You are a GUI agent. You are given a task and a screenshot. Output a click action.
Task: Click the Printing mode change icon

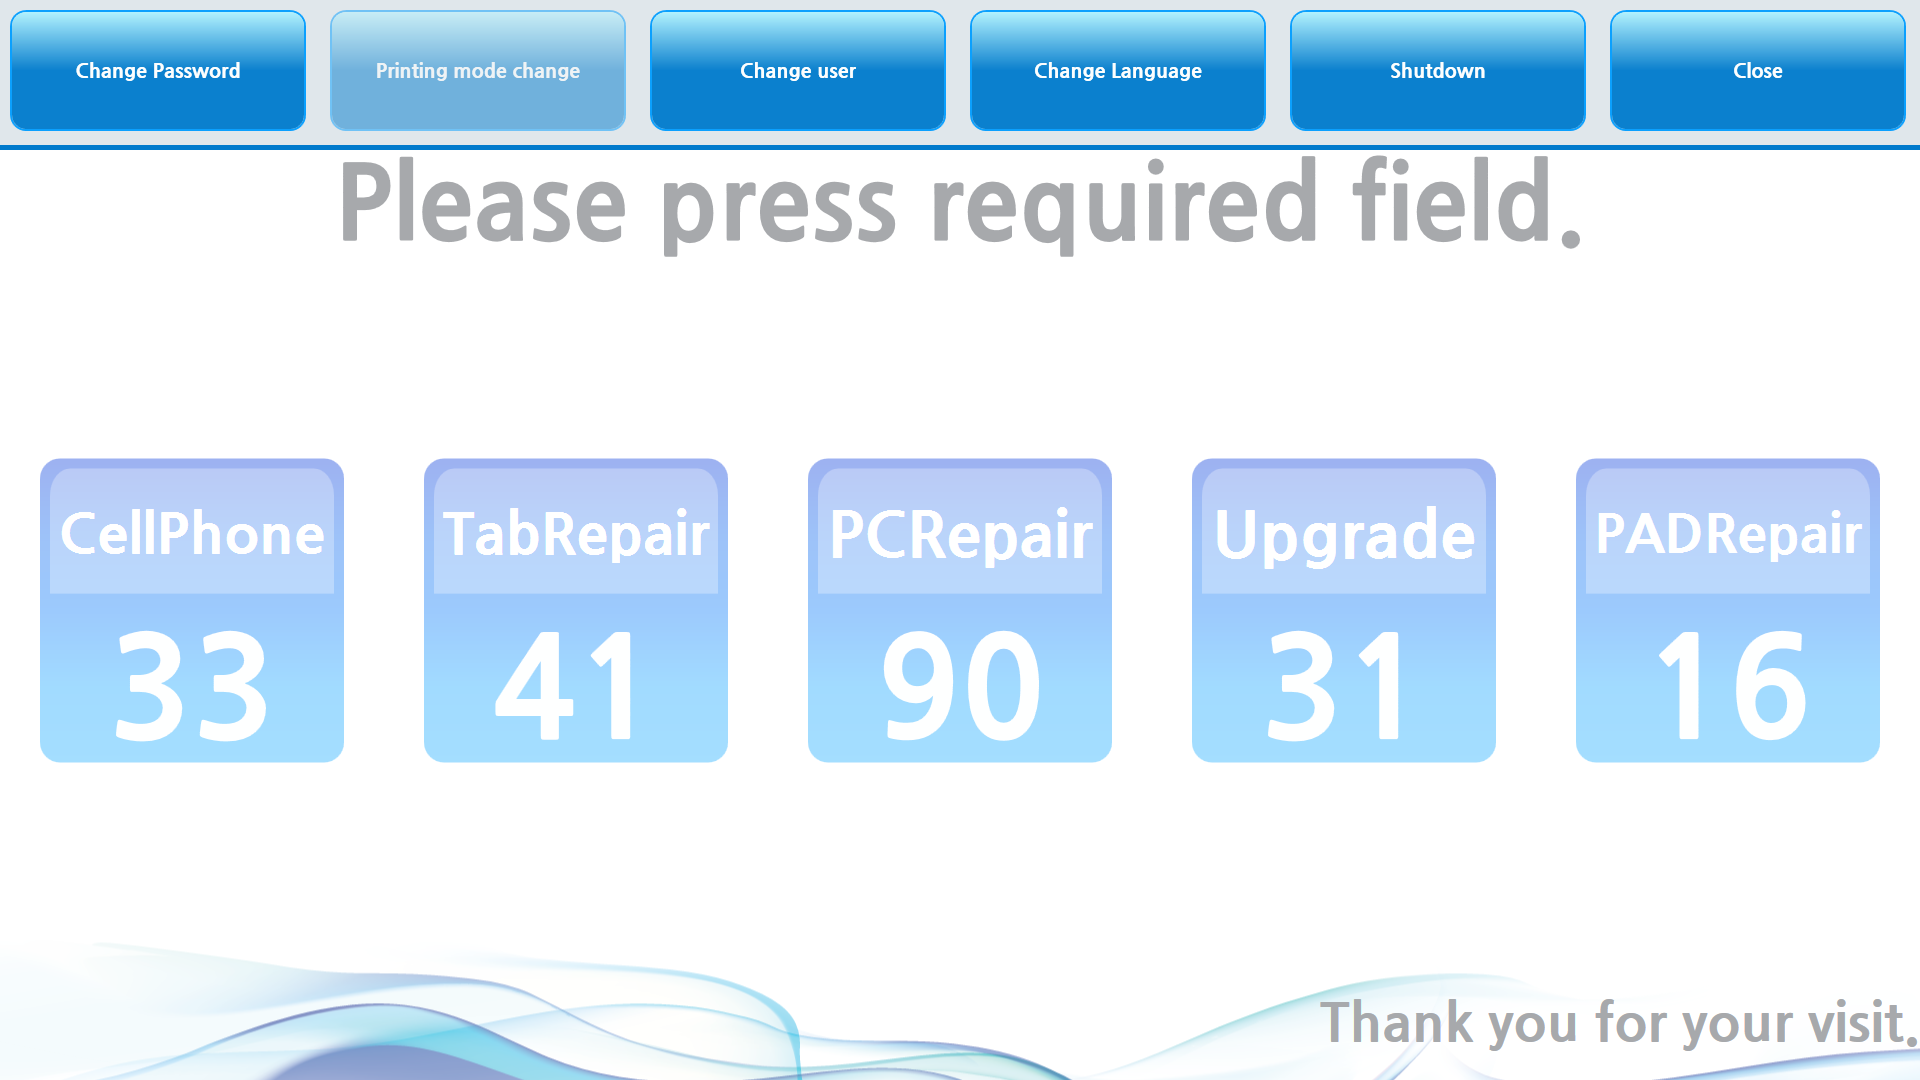[x=477, y=71]
